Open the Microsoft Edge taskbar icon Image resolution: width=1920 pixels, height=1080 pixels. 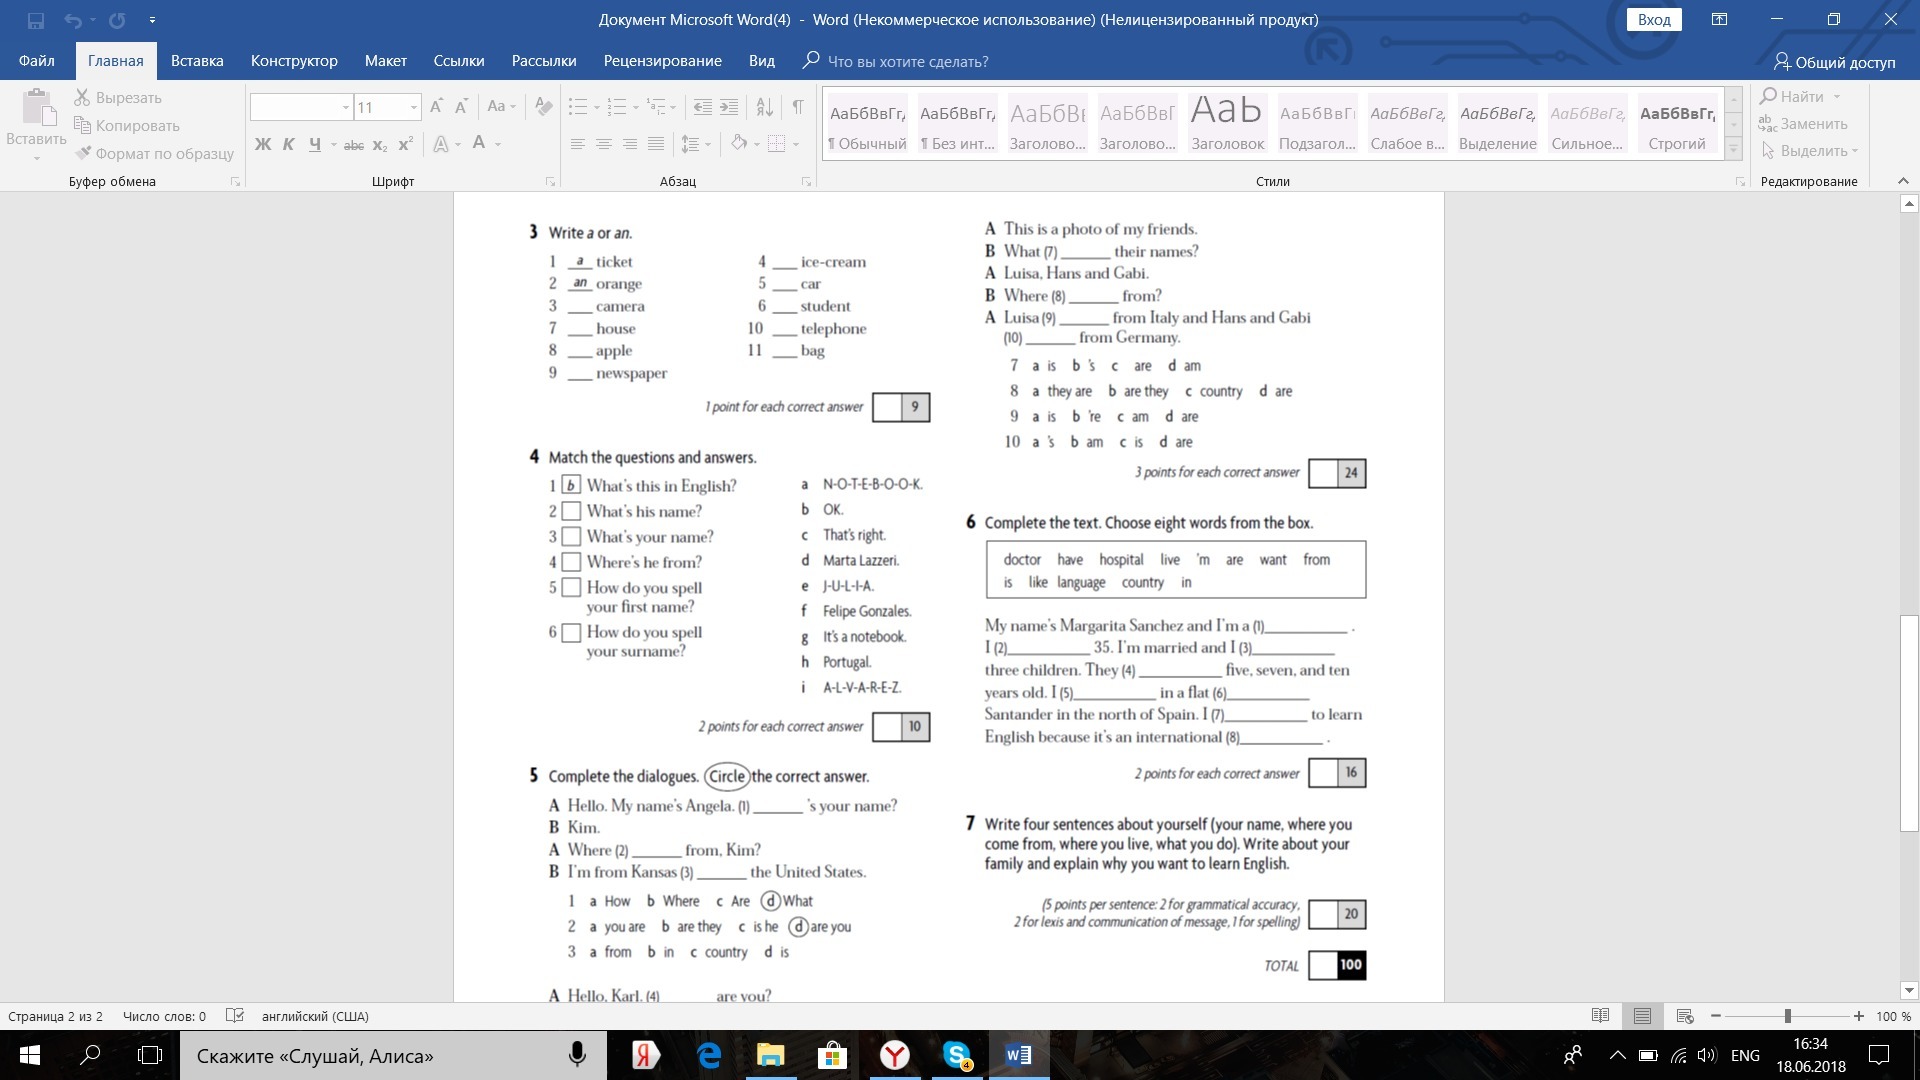tap(709, 1056)
